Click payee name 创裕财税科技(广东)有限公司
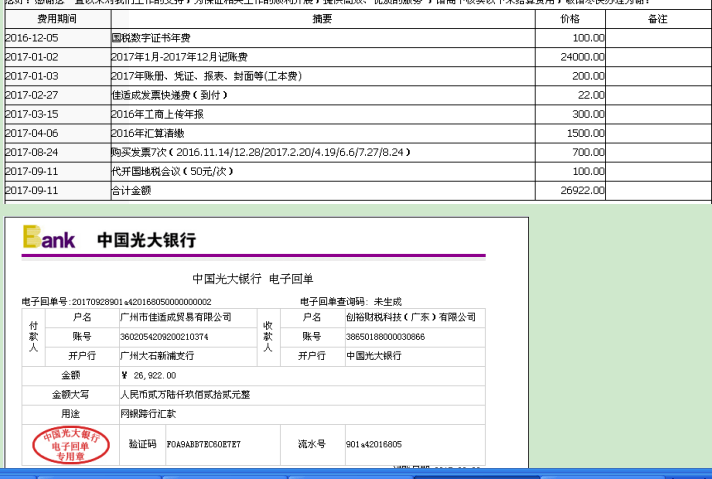This screenshot has height=479, width=712. coord(411,317)
